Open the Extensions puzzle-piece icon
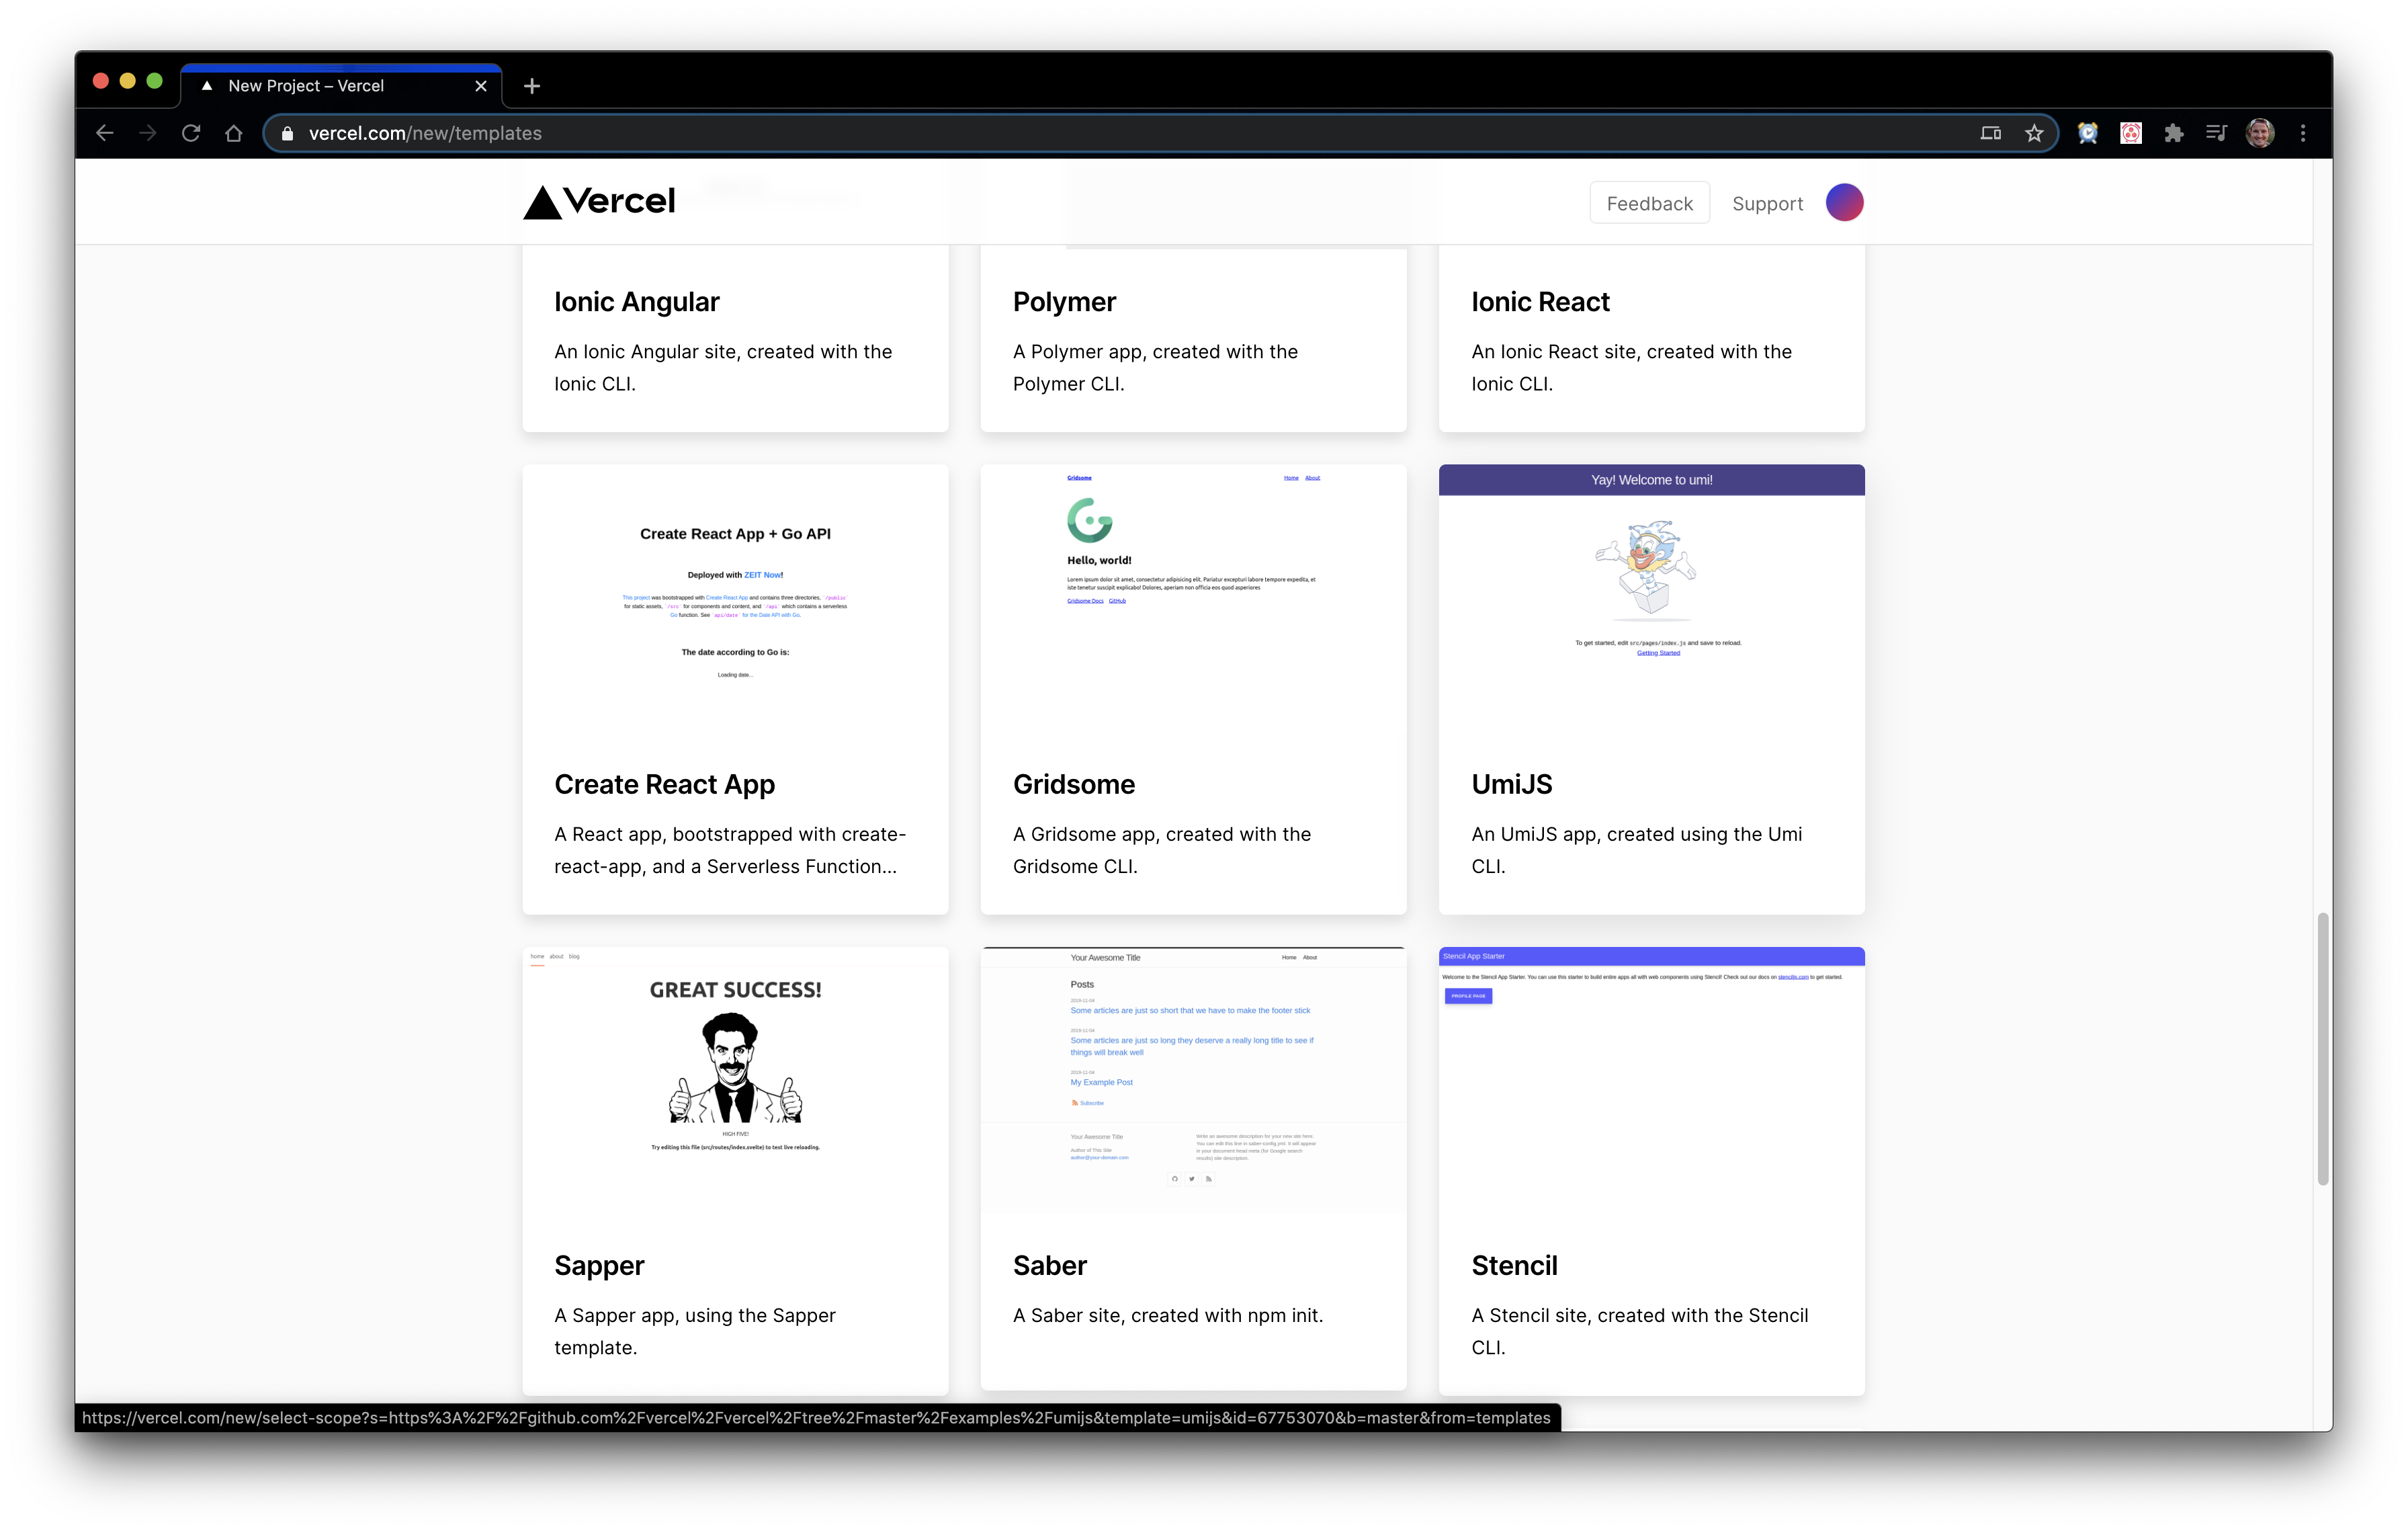Image resolution: width=2408 pixels, height=1531 pixels. 2174,133
